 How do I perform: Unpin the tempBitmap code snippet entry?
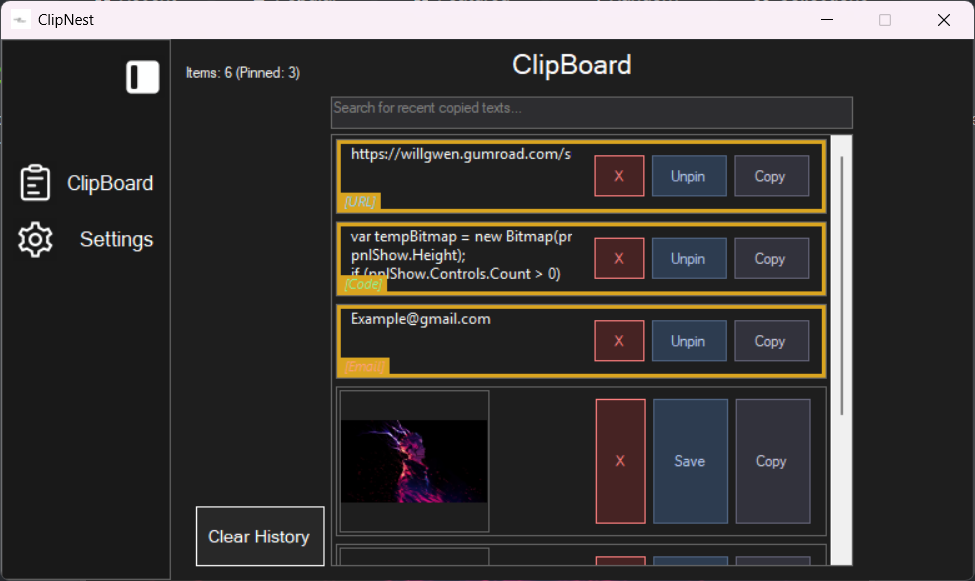[x=688, y=258]
